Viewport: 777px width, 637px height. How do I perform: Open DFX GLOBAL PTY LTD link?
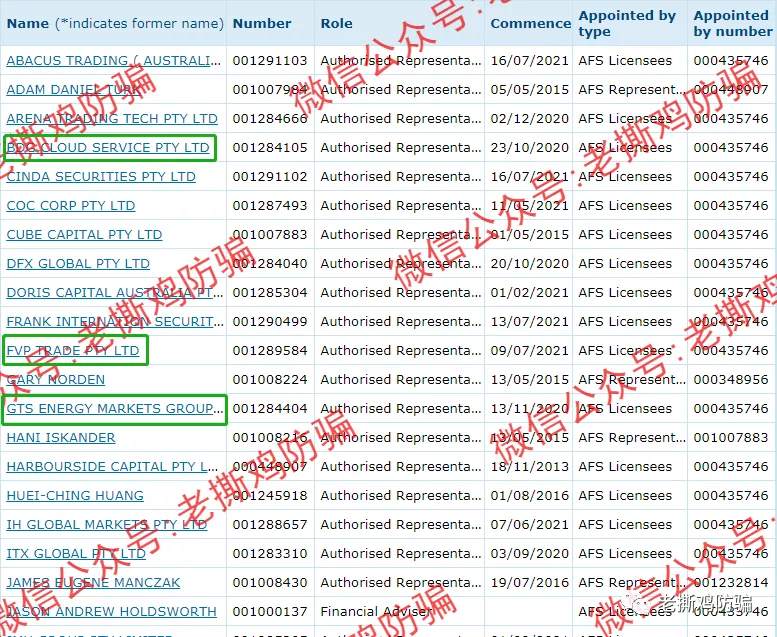[78, 264]
